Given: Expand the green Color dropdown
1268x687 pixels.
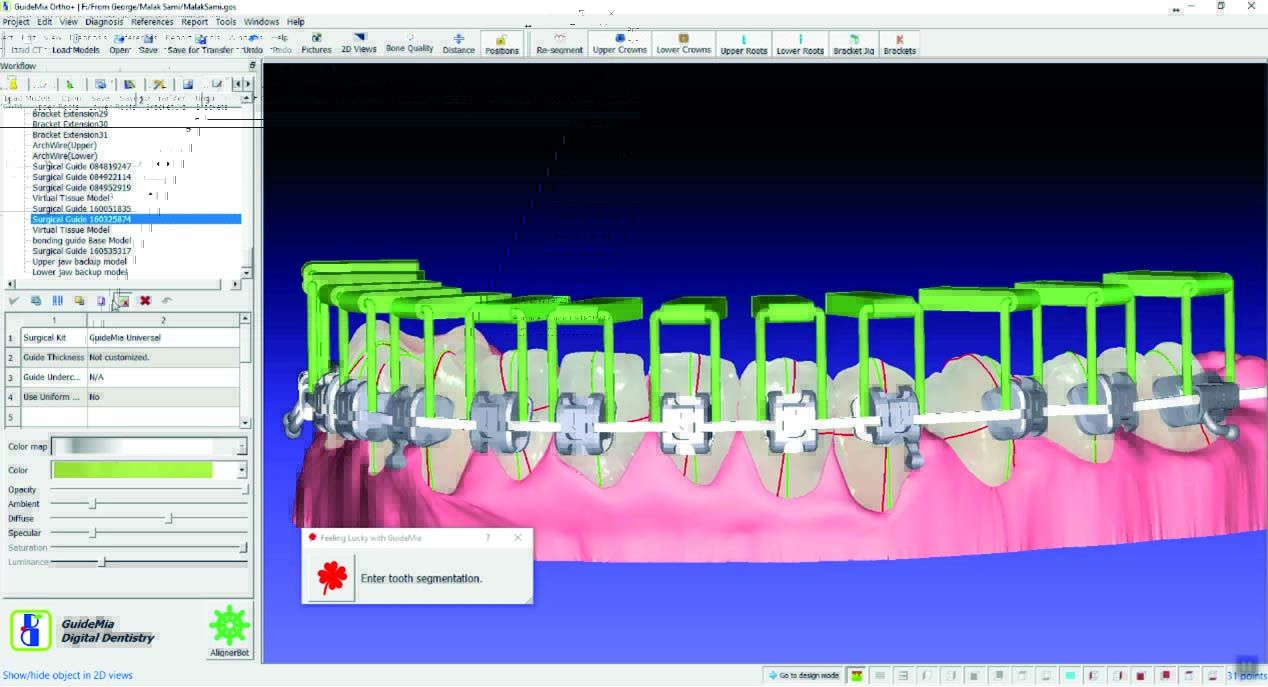Looking at the screenshot, I should coord(242,470).
